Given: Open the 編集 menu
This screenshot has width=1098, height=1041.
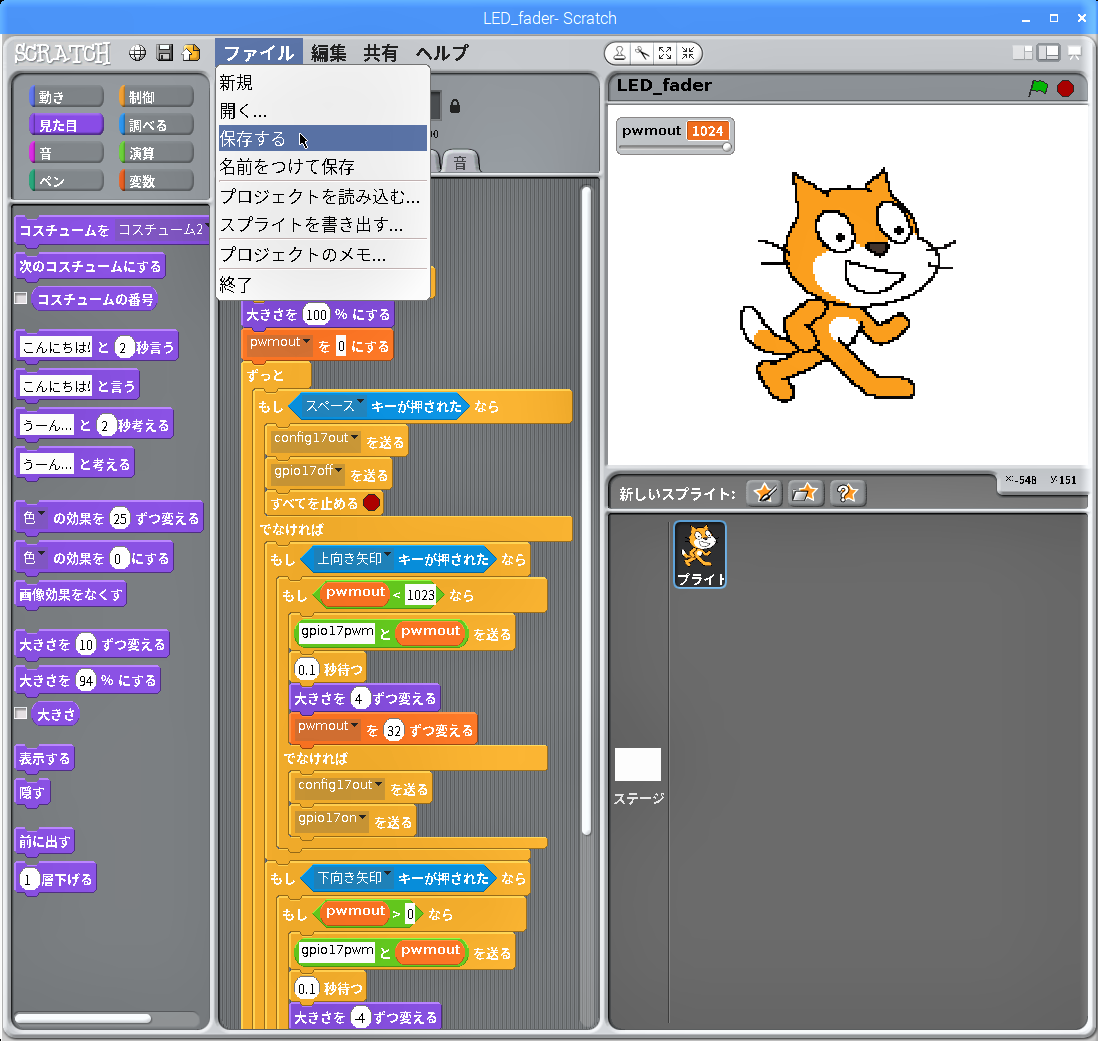Looking at the screenshot, I should click(328, 53).
